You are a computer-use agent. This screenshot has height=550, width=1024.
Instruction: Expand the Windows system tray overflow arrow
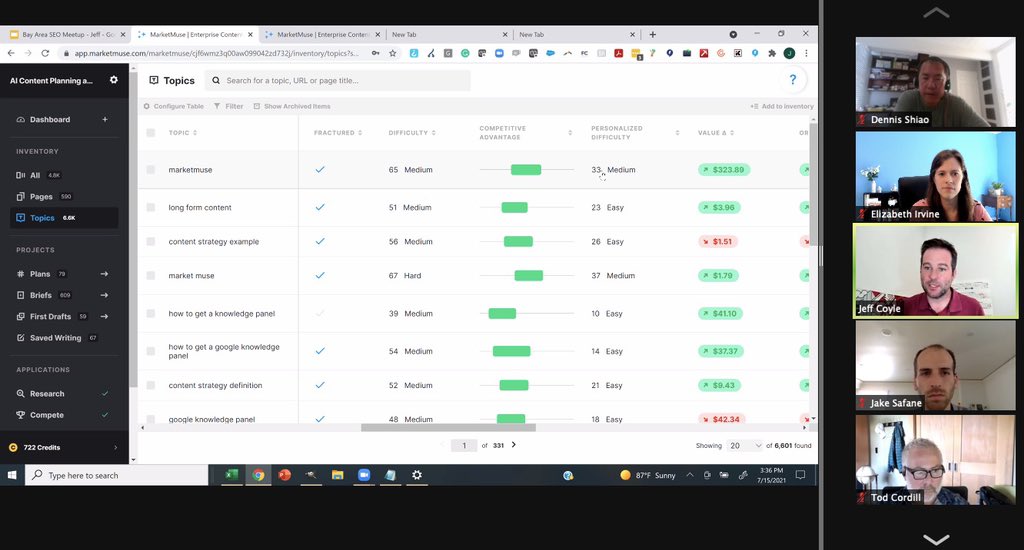tap(690, 475)
